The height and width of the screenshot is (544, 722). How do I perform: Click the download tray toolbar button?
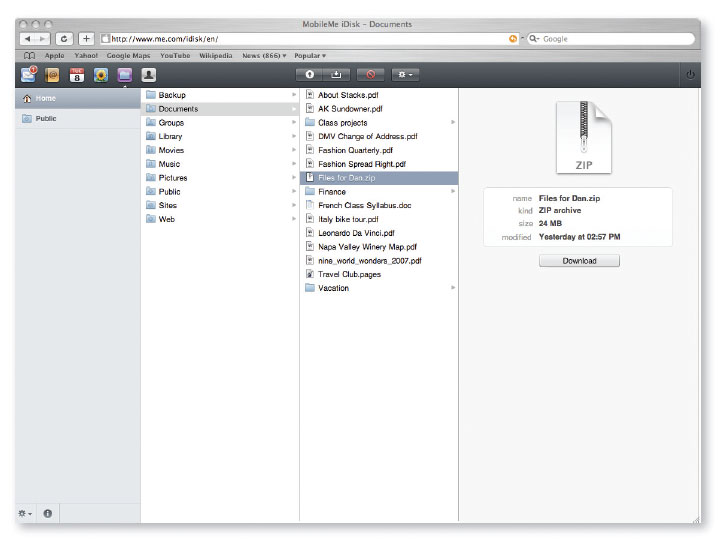coord(336,75)
